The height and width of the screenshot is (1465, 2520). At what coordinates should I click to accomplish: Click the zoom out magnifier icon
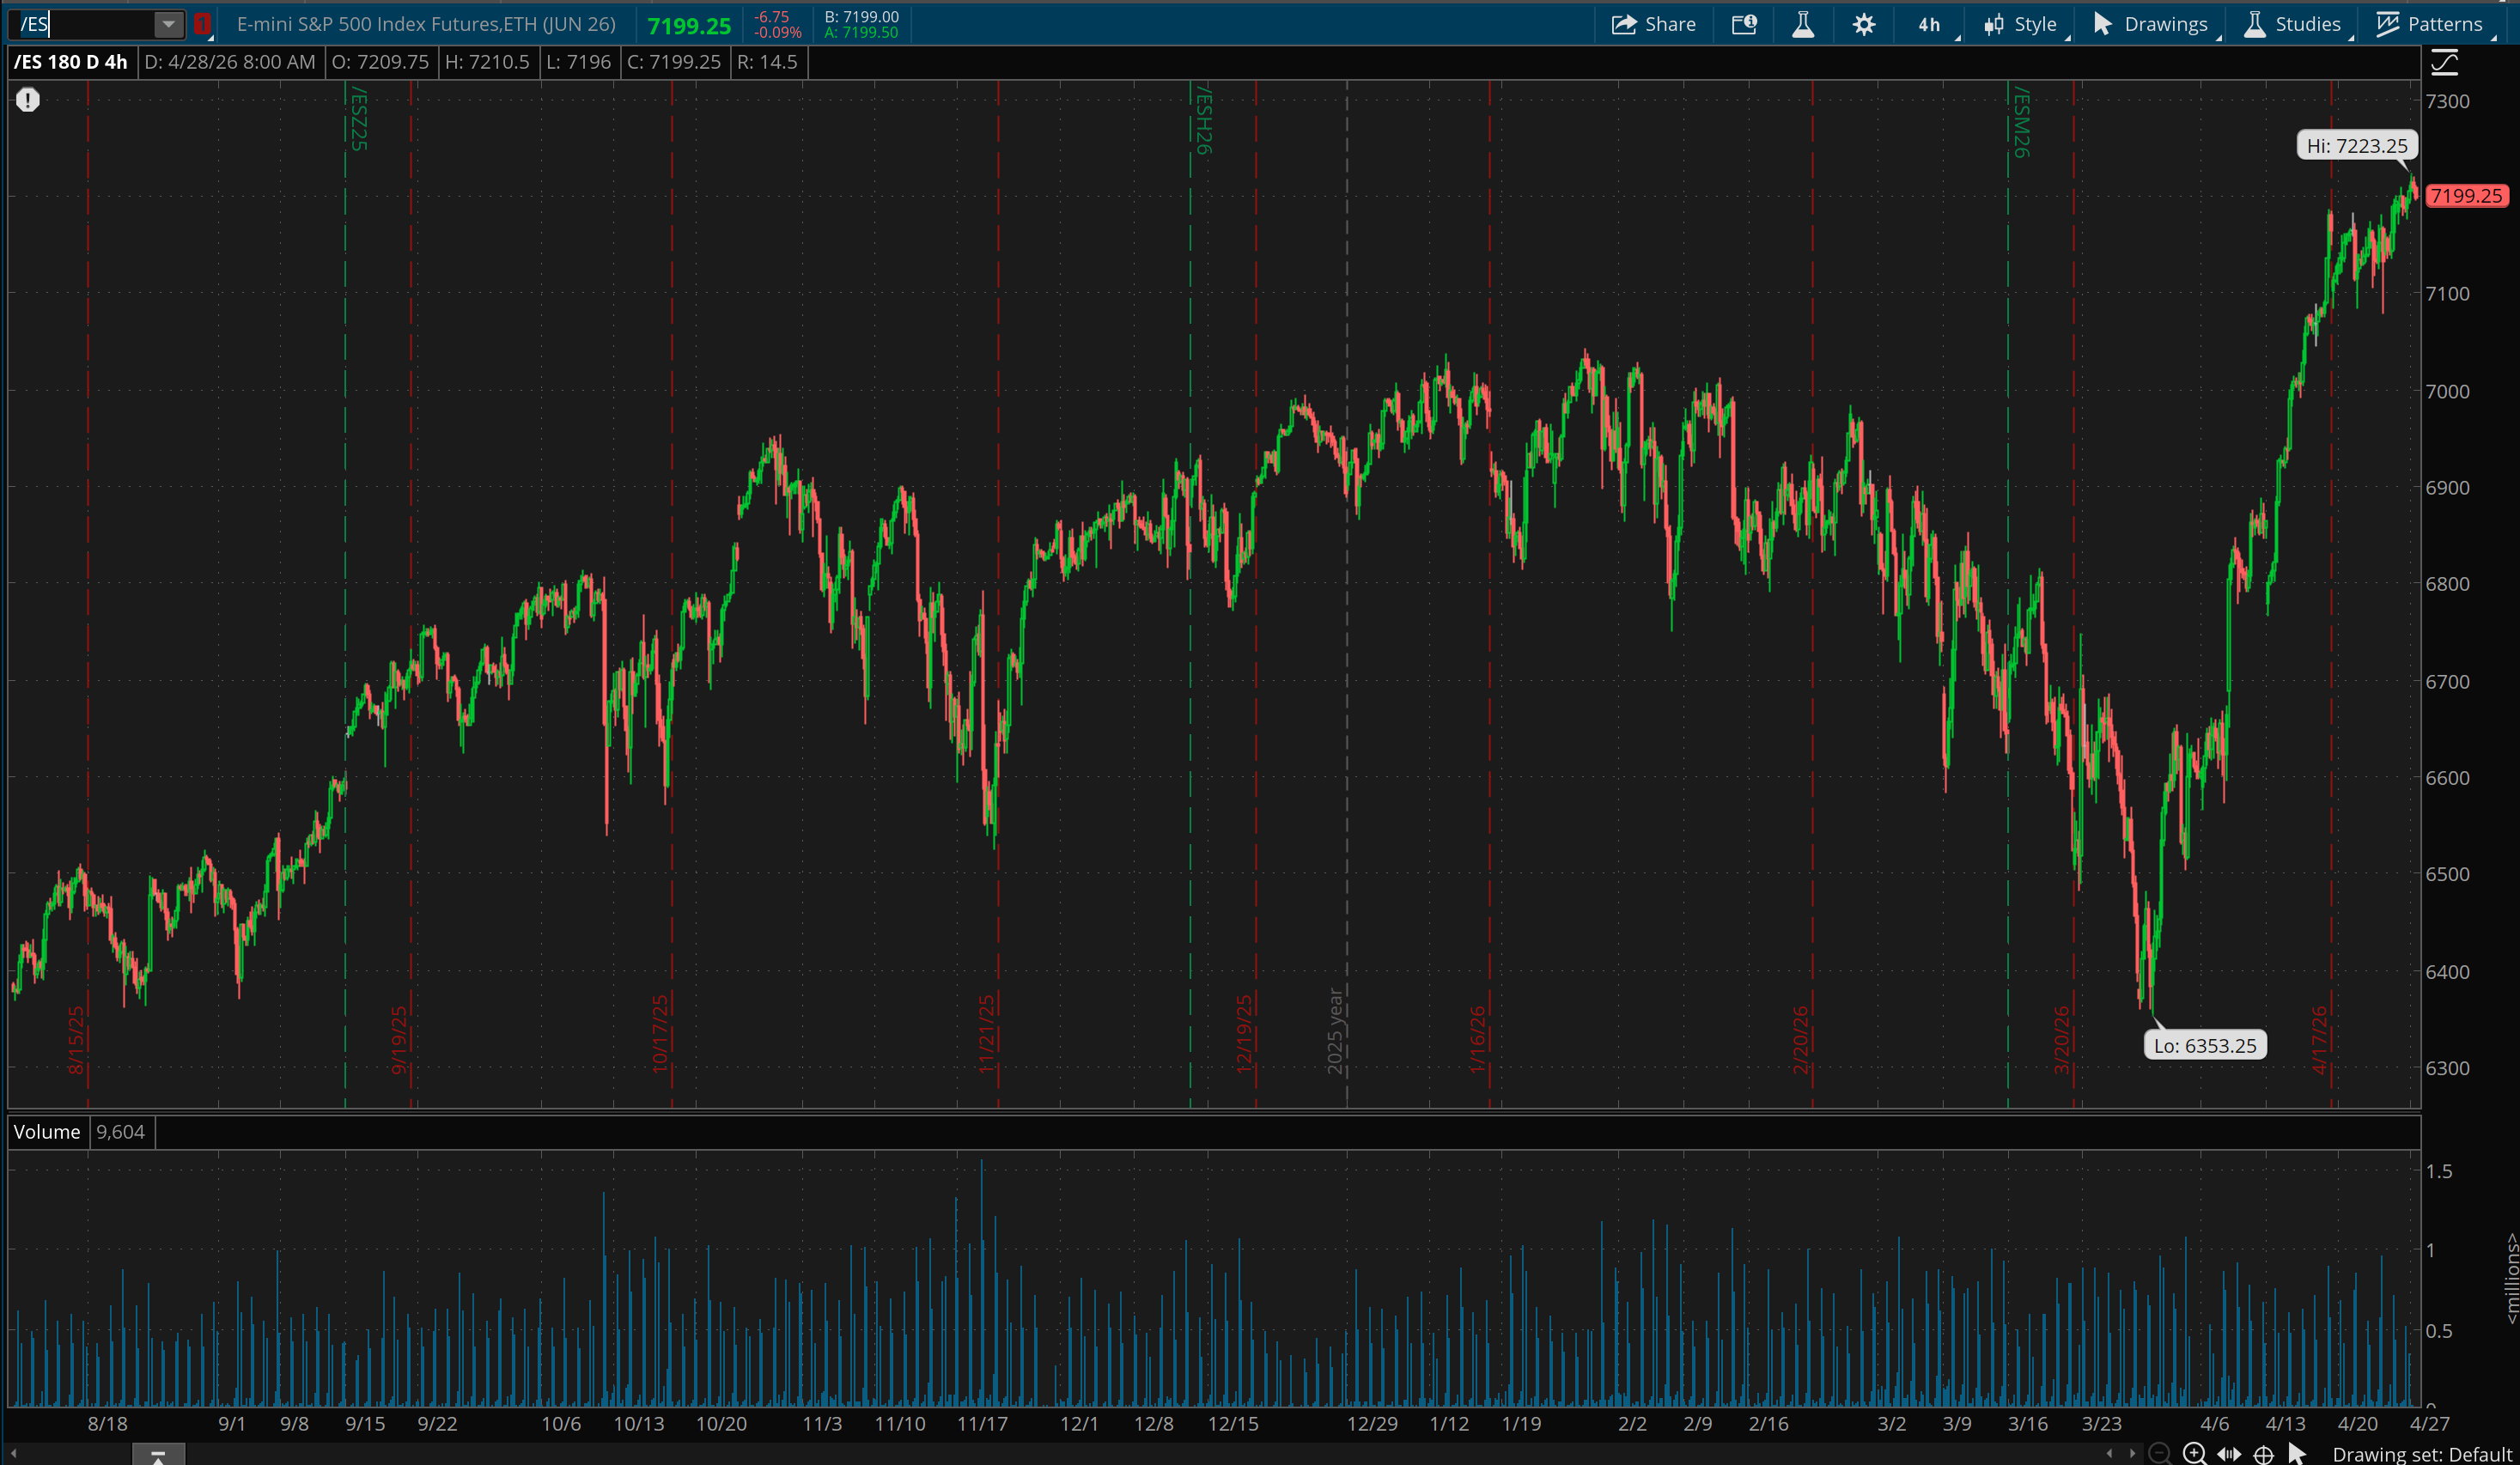(2159, 1453)
